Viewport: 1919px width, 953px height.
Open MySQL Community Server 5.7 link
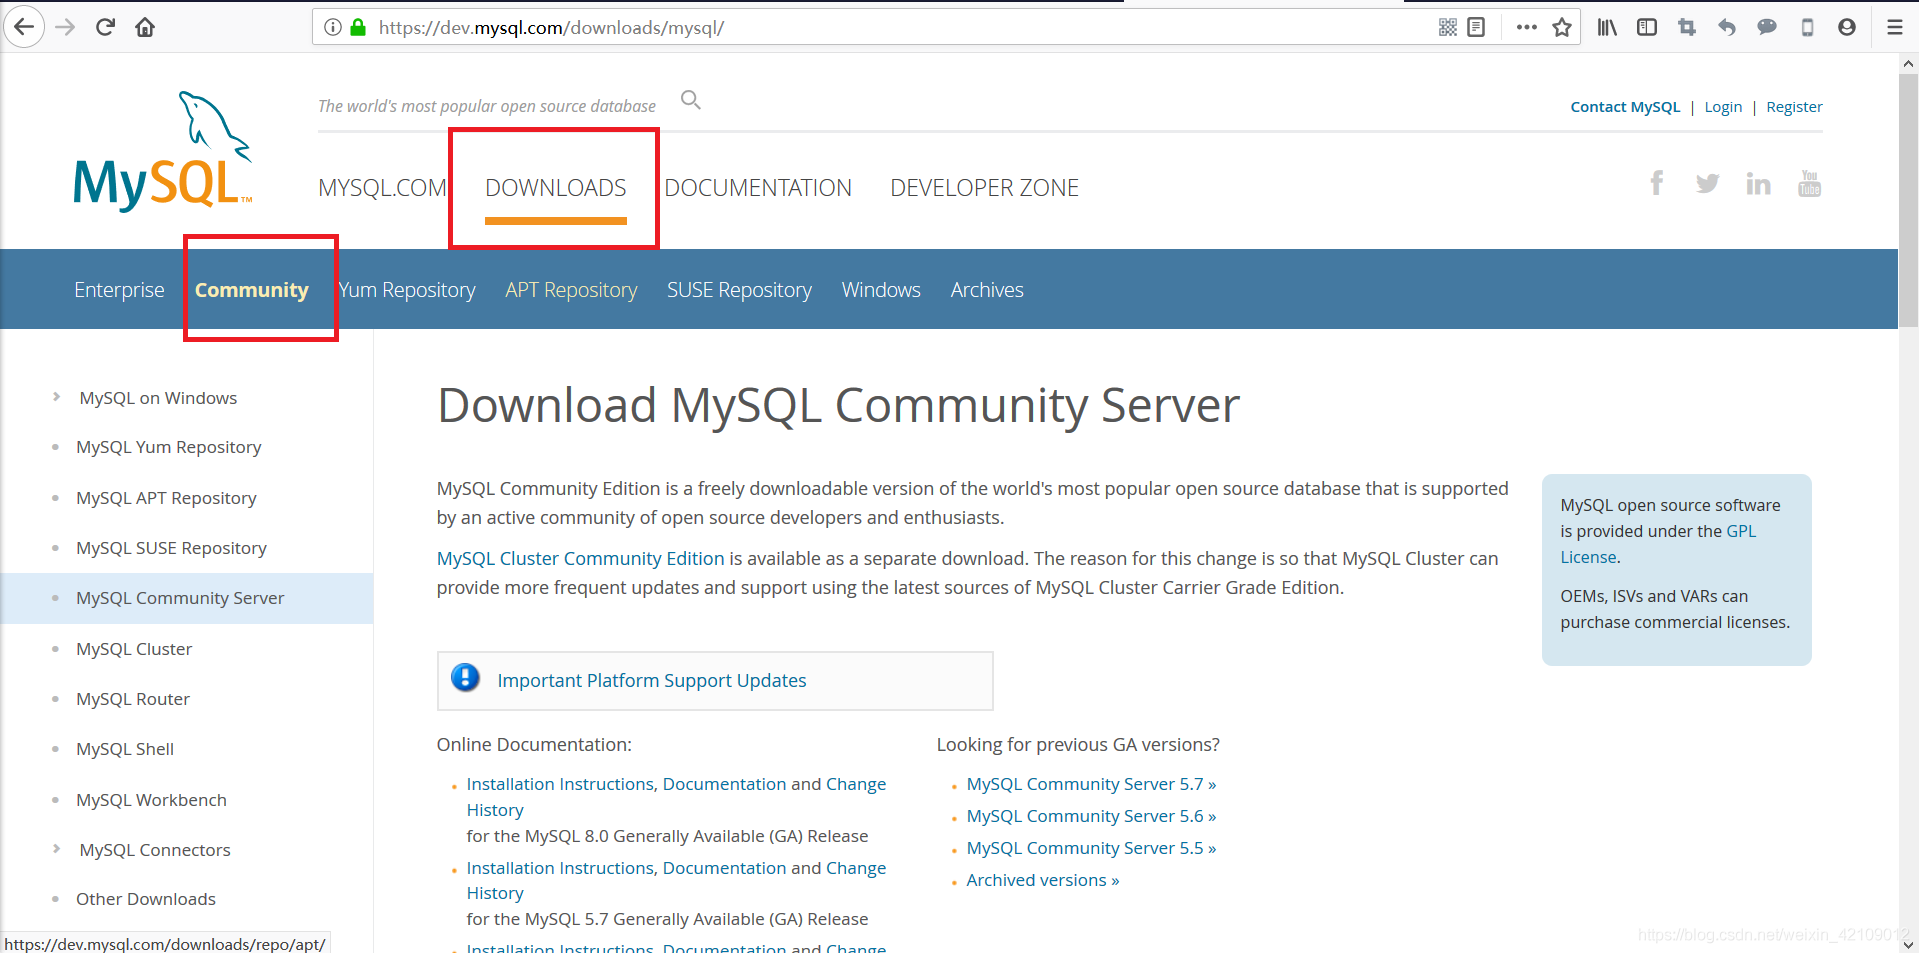(x=1091, y=784)
